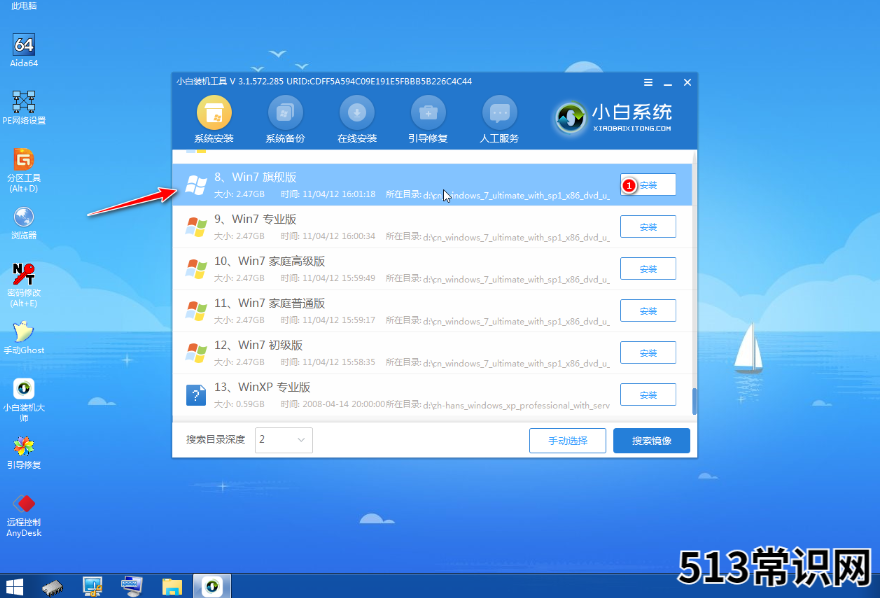
Task: Select the row 11、Win7 家庭普通版
Action: coord(432,311)
